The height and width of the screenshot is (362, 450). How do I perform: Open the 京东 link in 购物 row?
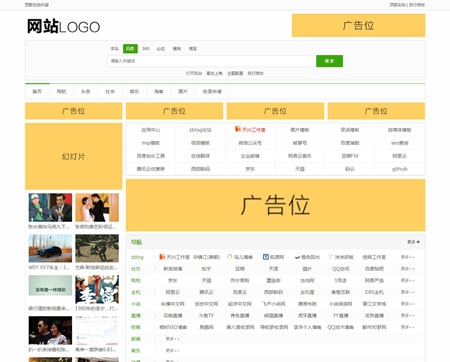[x=173, y=280]
